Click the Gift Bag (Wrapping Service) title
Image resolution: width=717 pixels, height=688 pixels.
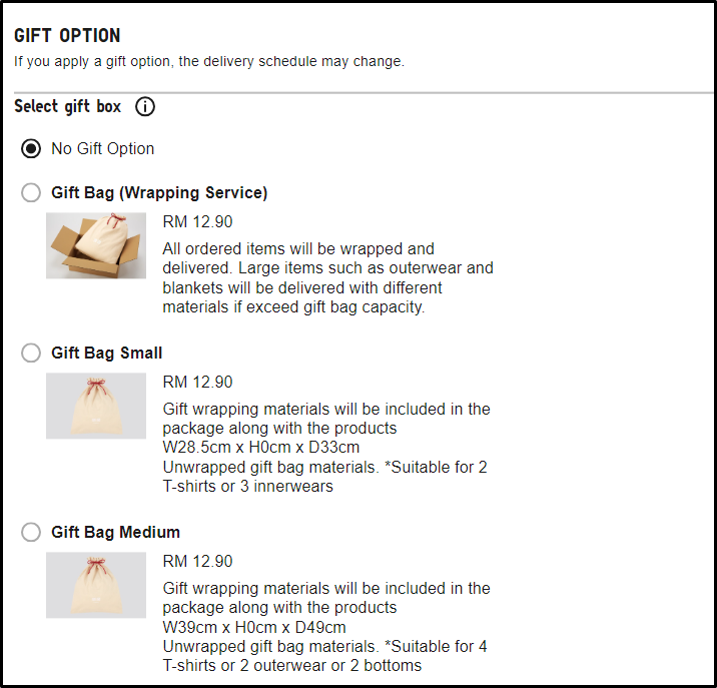(159, 193)
